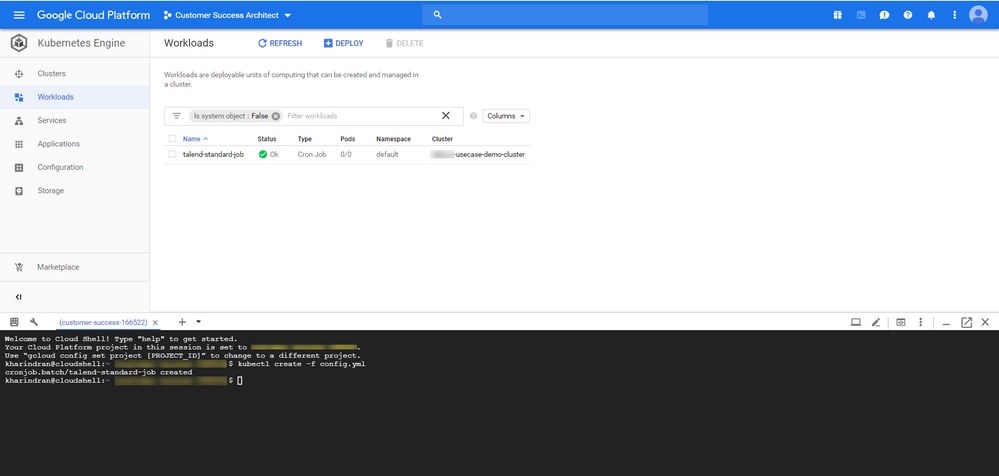This screenshot has width=999, height=476.
Task: Open the Columns dropdown
Action: [x=506, y=116]
